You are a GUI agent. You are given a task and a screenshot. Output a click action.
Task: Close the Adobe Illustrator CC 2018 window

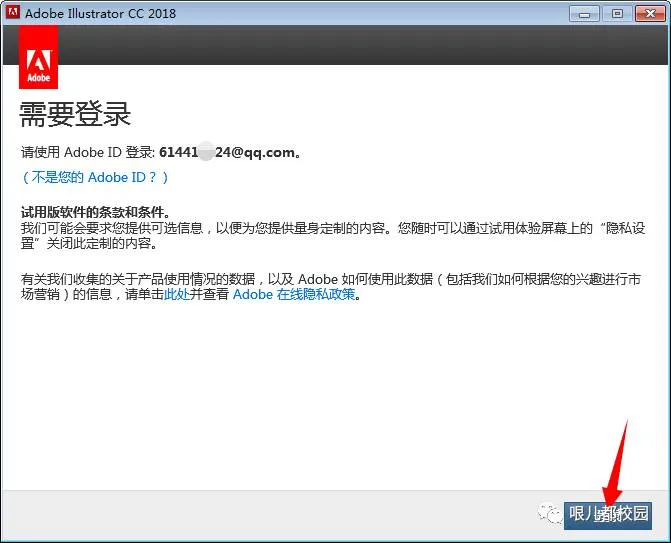click(x=650, y=14)
